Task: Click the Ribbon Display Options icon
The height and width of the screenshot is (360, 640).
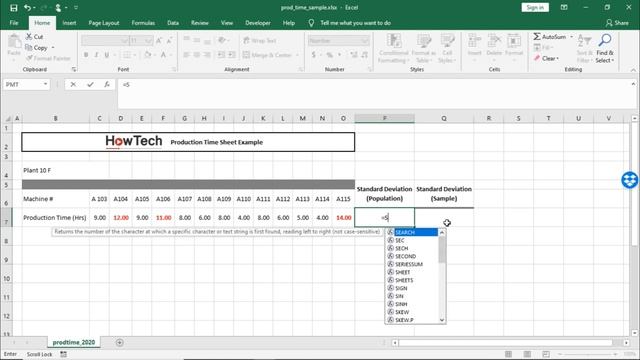Action: pos(564,7)
